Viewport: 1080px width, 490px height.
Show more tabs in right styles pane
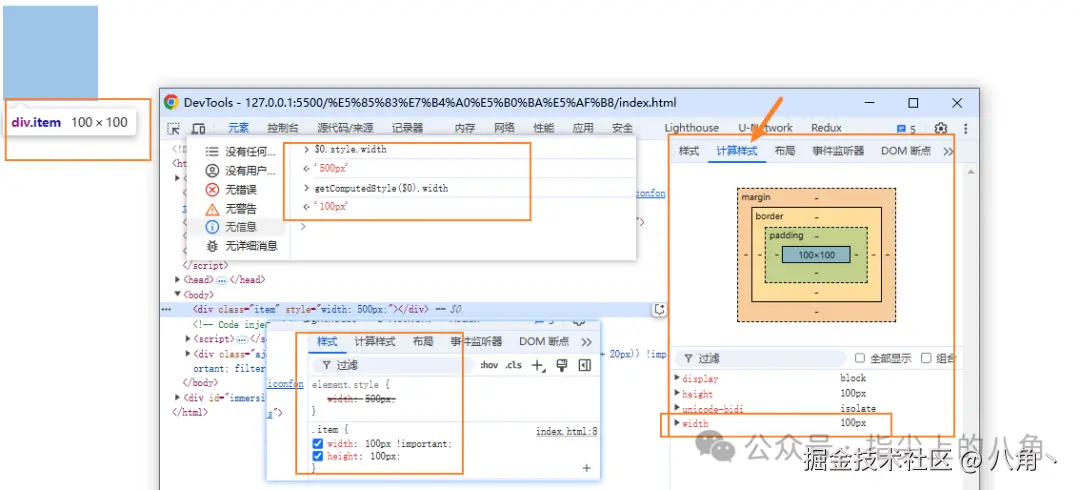coord(948,151)
